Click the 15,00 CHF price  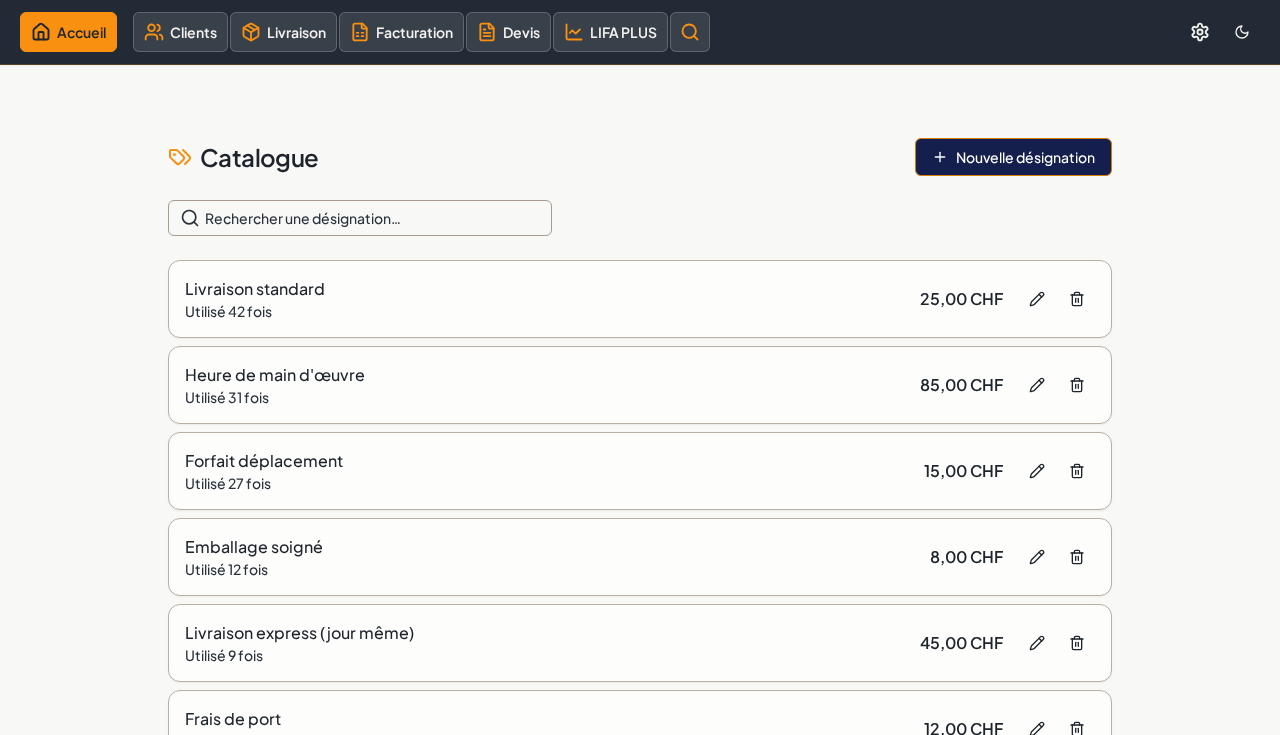(964, 471)
